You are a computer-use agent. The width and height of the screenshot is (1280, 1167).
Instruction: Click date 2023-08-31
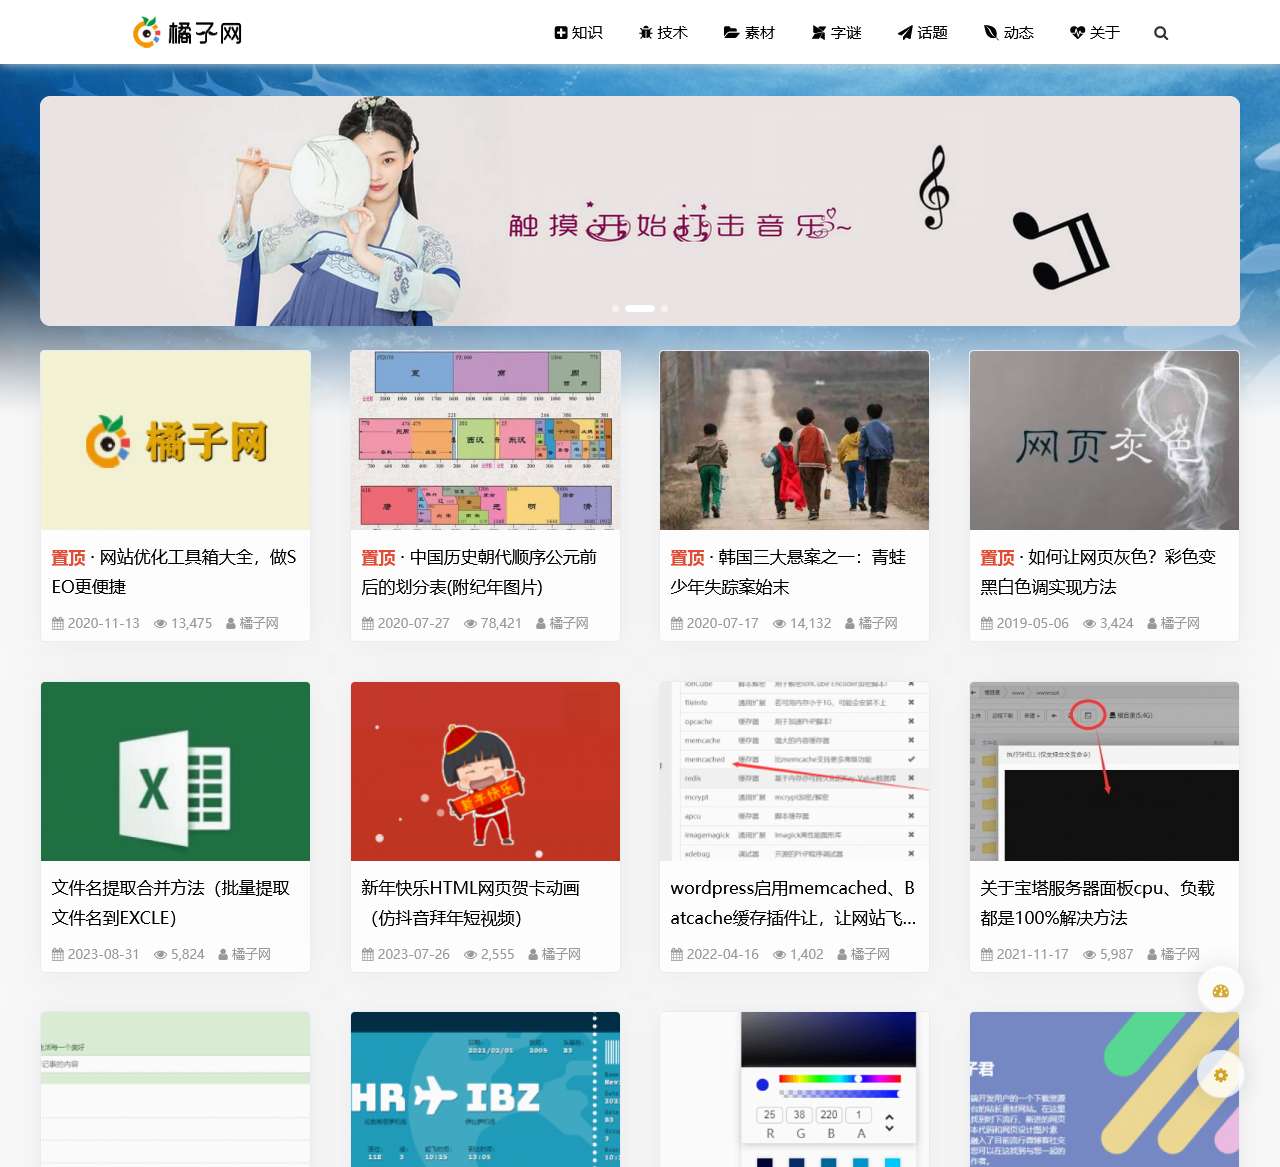103,954
